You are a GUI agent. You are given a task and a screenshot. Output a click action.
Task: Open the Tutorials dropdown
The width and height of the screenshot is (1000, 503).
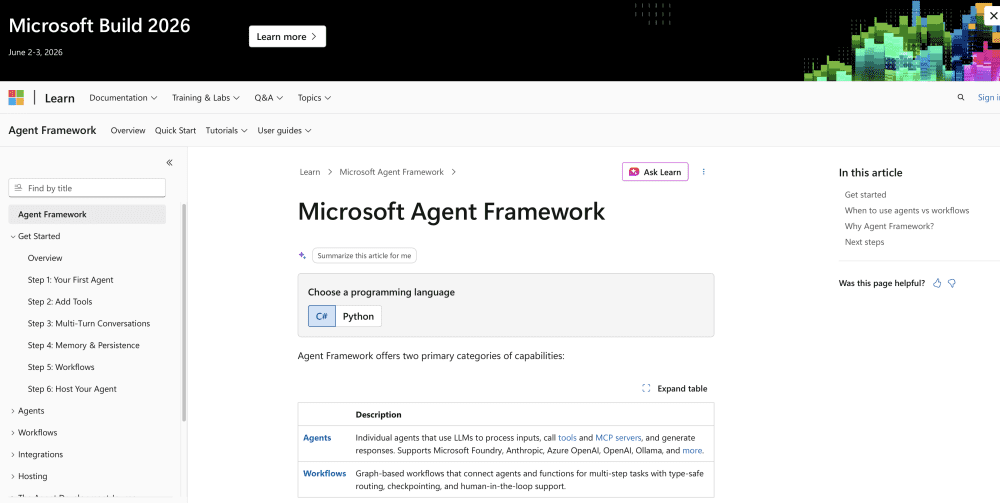coord(226,130)
